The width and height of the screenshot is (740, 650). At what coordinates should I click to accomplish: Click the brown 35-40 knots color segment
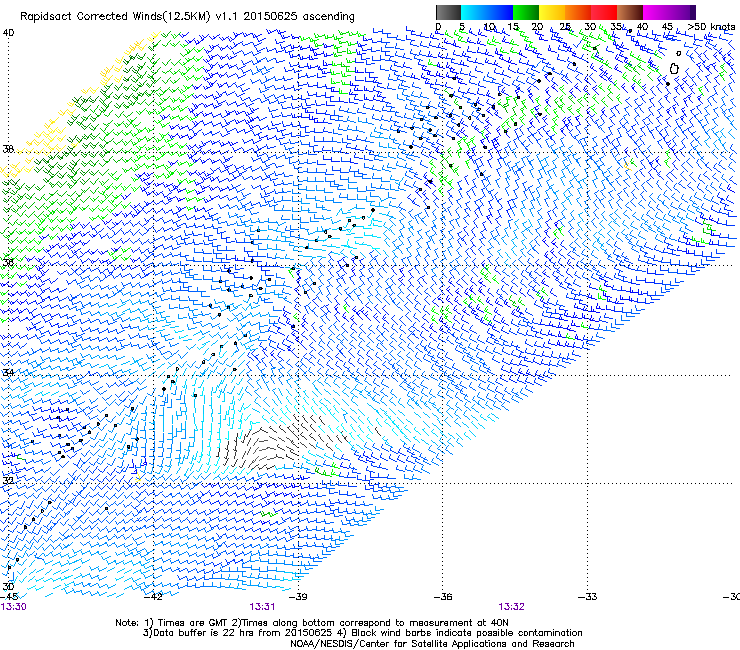(x=630, y=12)
